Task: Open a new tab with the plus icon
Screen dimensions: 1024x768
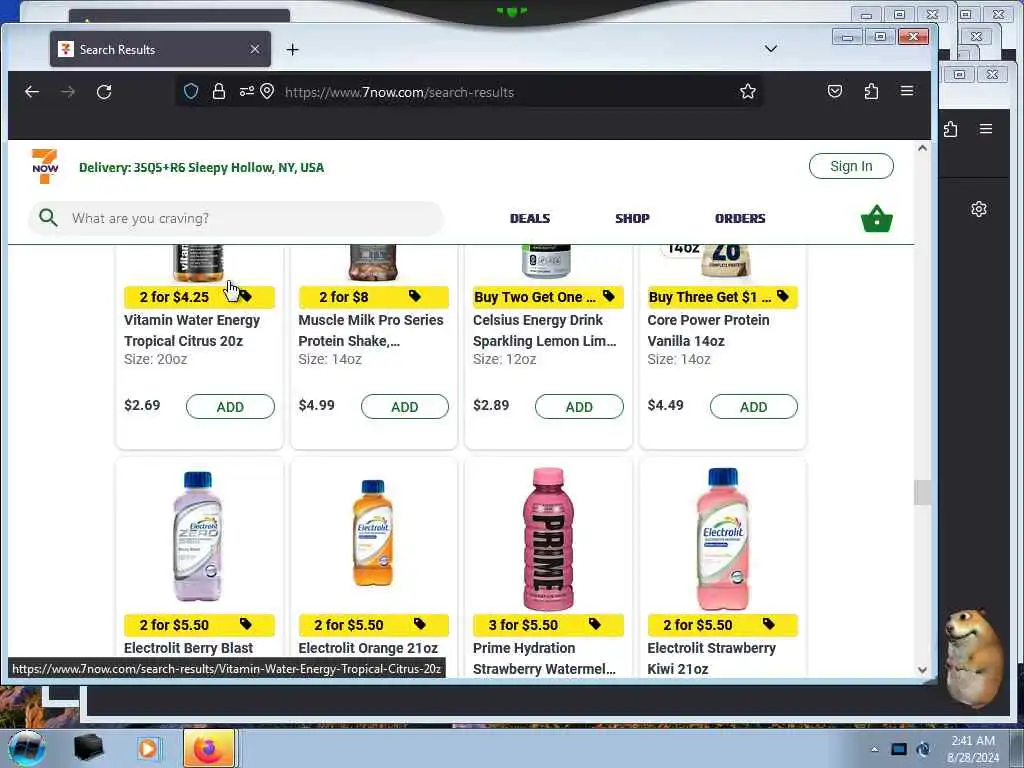Action: point(293,50)
